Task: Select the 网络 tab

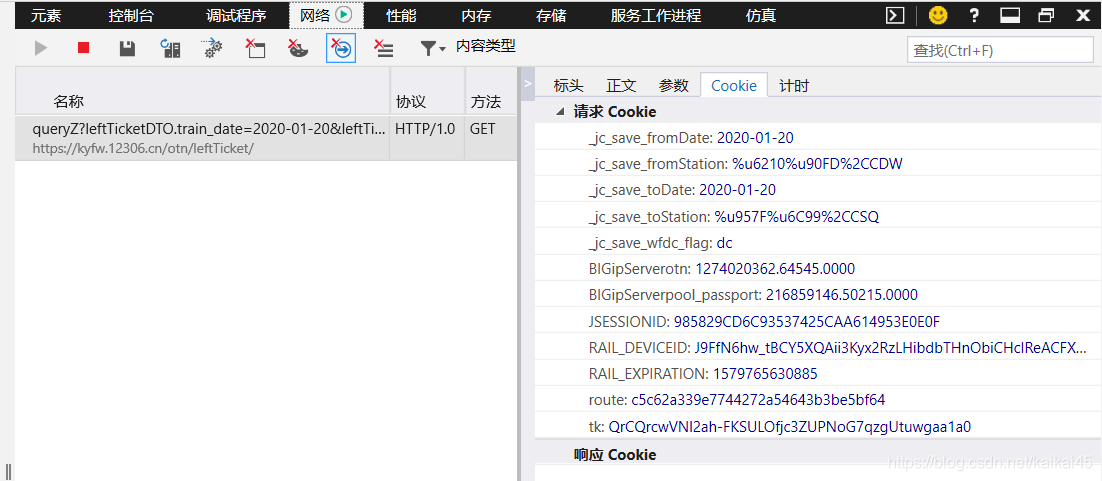Action: pos(326,15)
